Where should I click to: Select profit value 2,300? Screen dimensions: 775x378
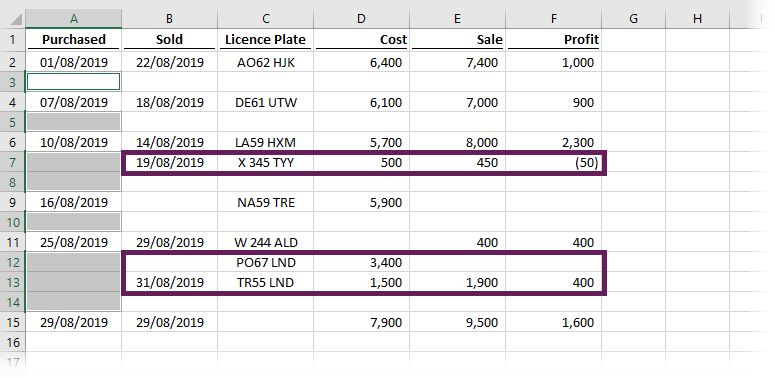(554, 142)
